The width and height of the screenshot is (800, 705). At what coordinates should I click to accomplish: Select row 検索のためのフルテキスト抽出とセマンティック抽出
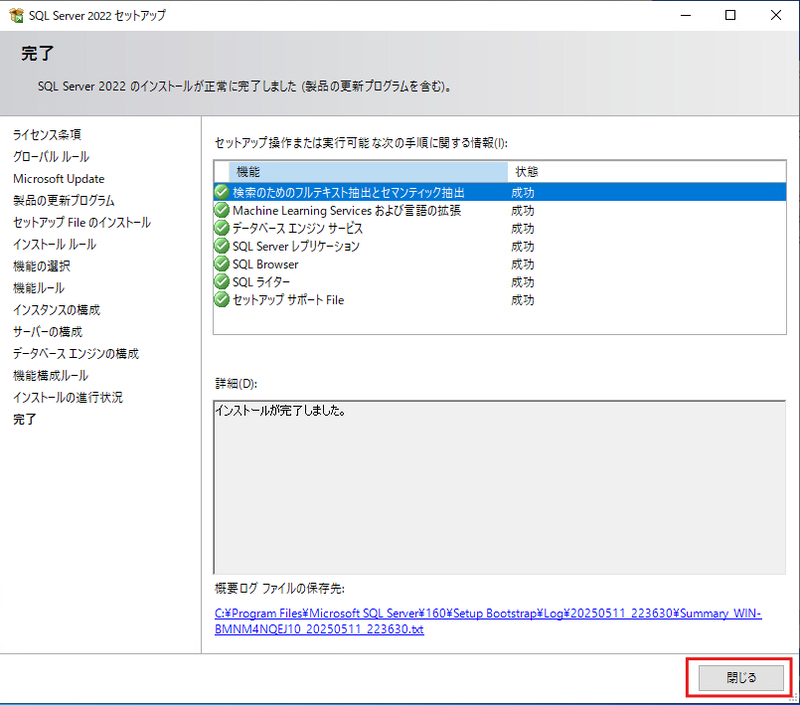[499, 192]
